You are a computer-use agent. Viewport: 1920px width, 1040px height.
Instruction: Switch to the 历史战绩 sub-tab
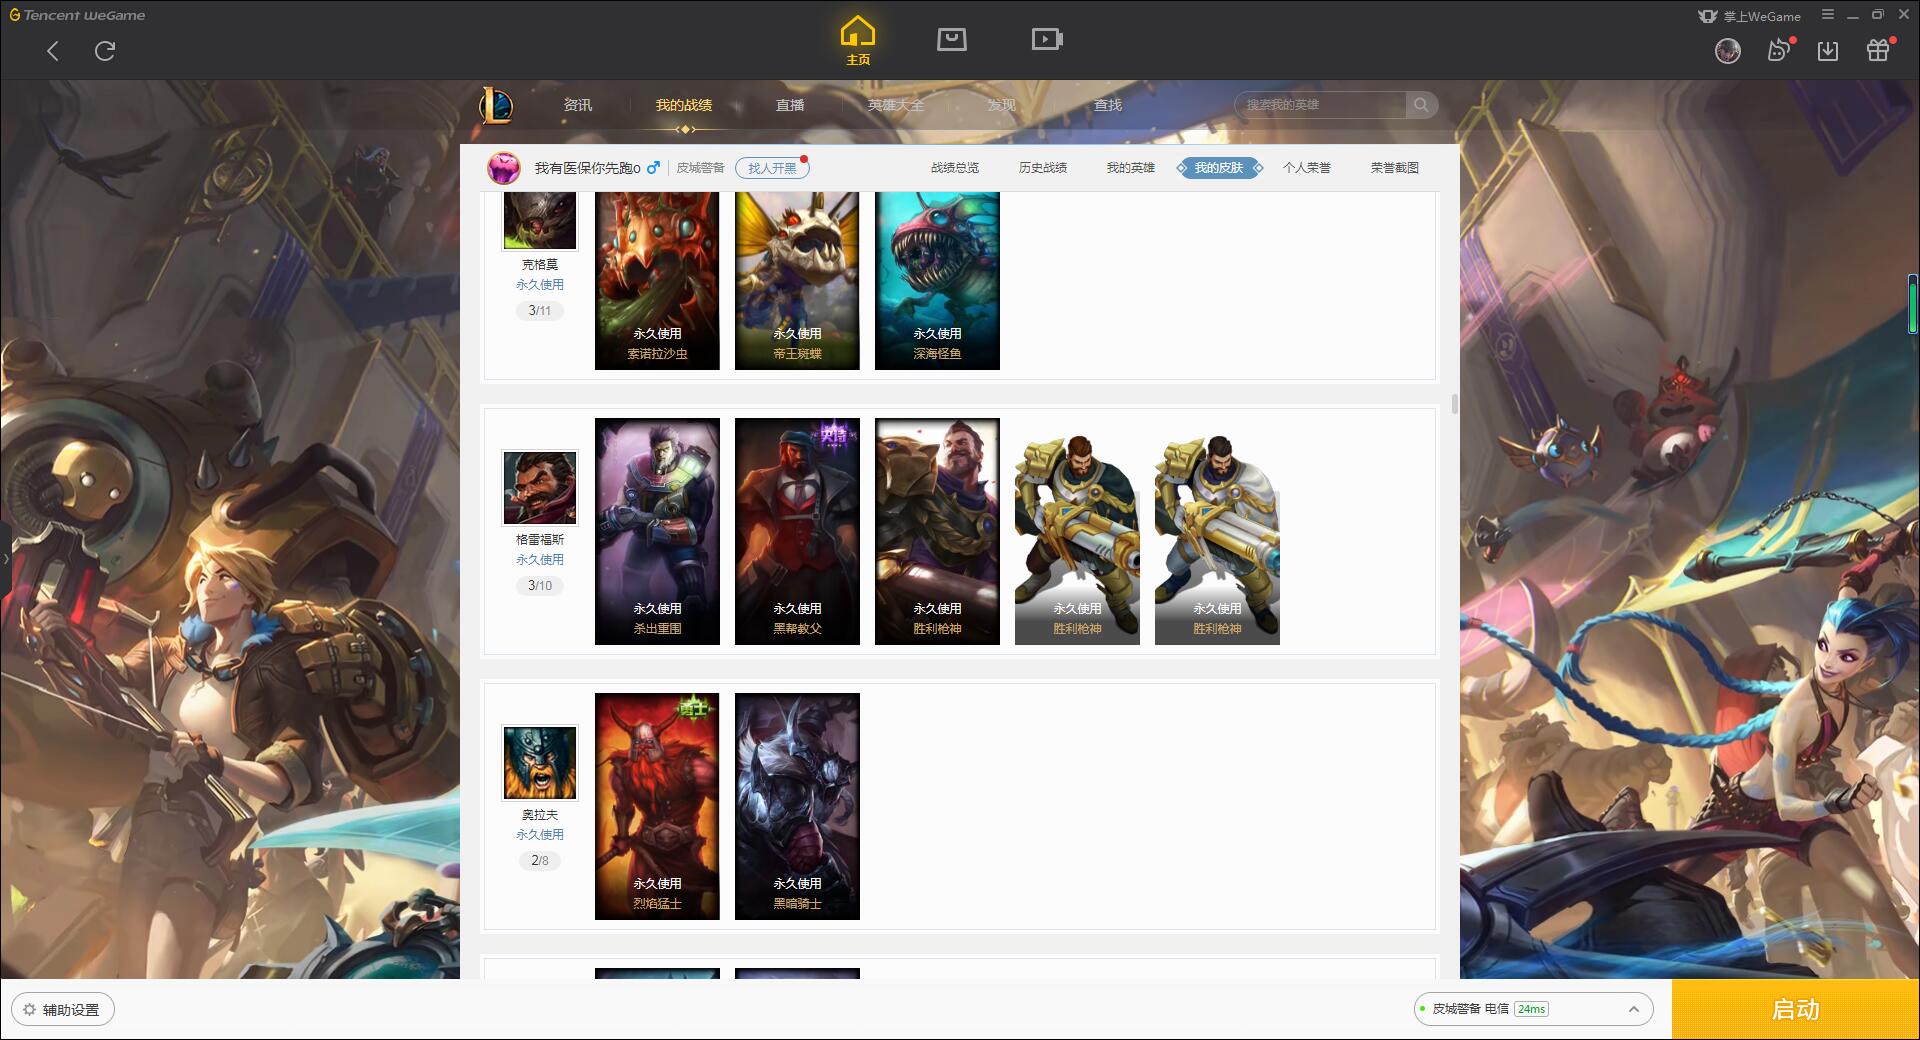pyautogui.click(x=1043, y=168)
